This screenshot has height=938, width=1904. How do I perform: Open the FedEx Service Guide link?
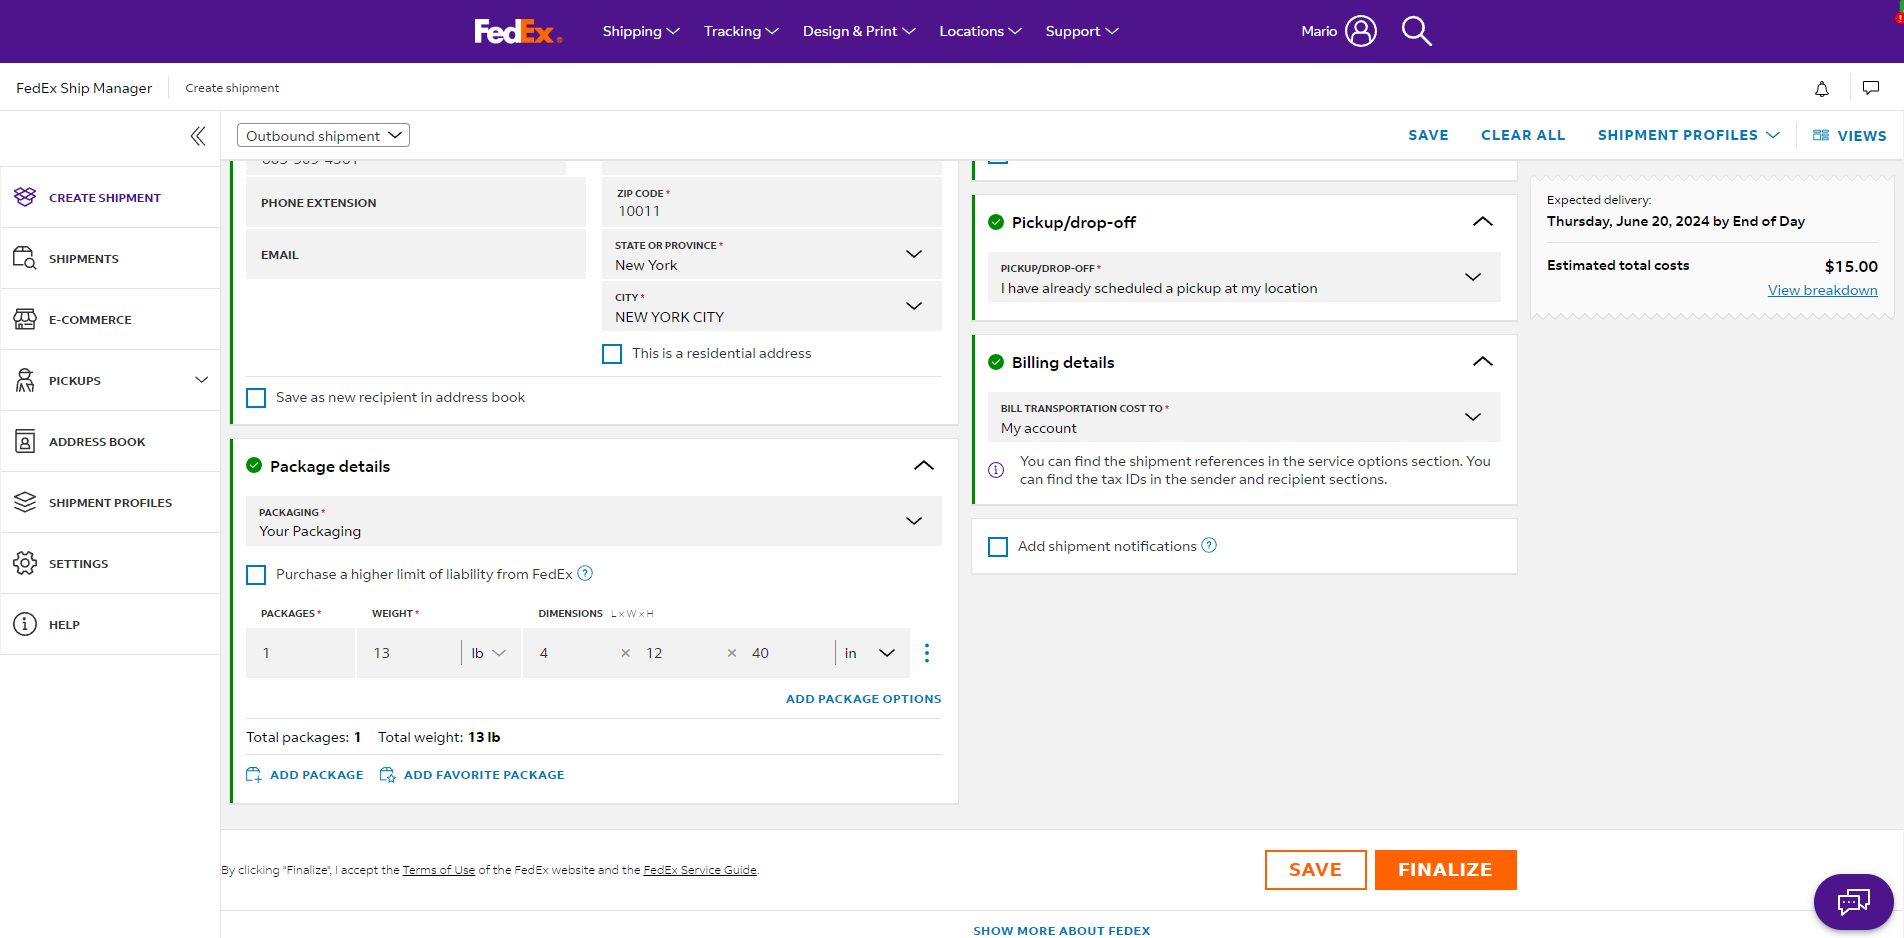(700, 870)
